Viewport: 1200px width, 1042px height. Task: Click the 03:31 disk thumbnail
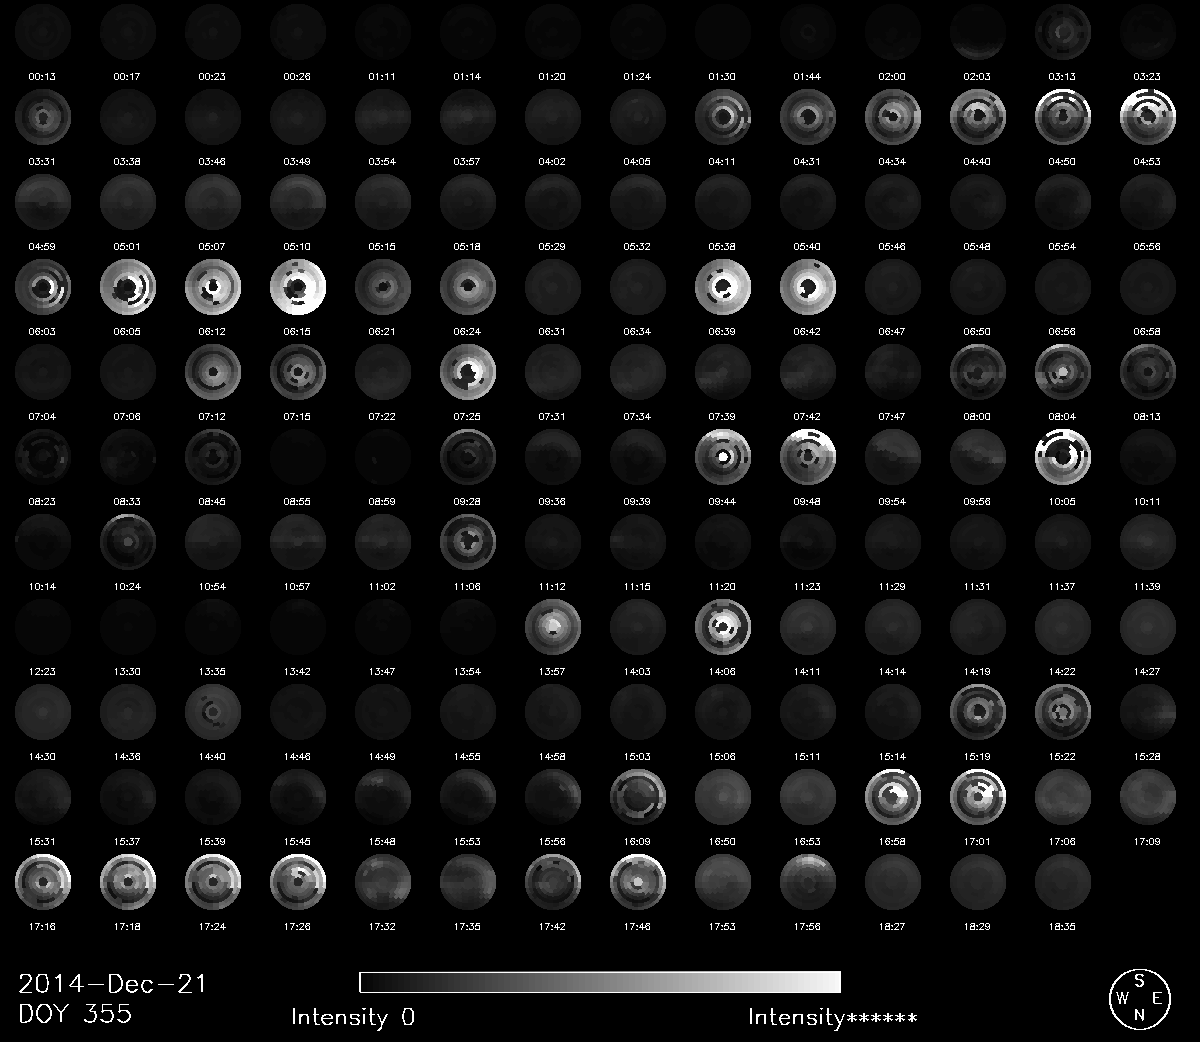[x=42, y=118]
